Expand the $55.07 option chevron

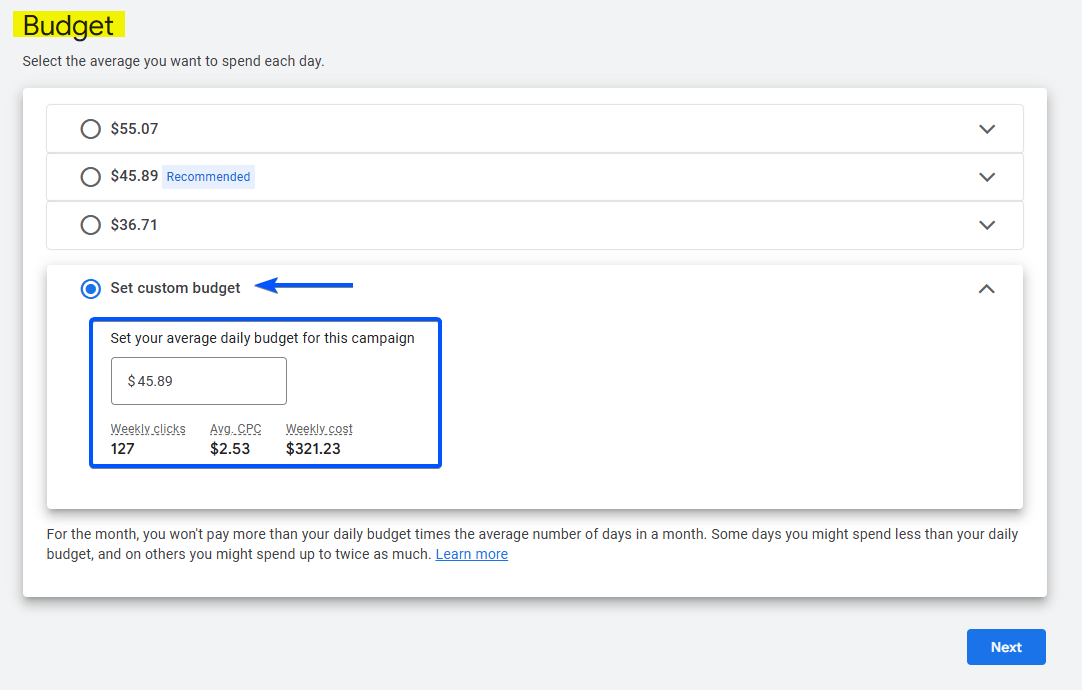click(x=987, y=129)
